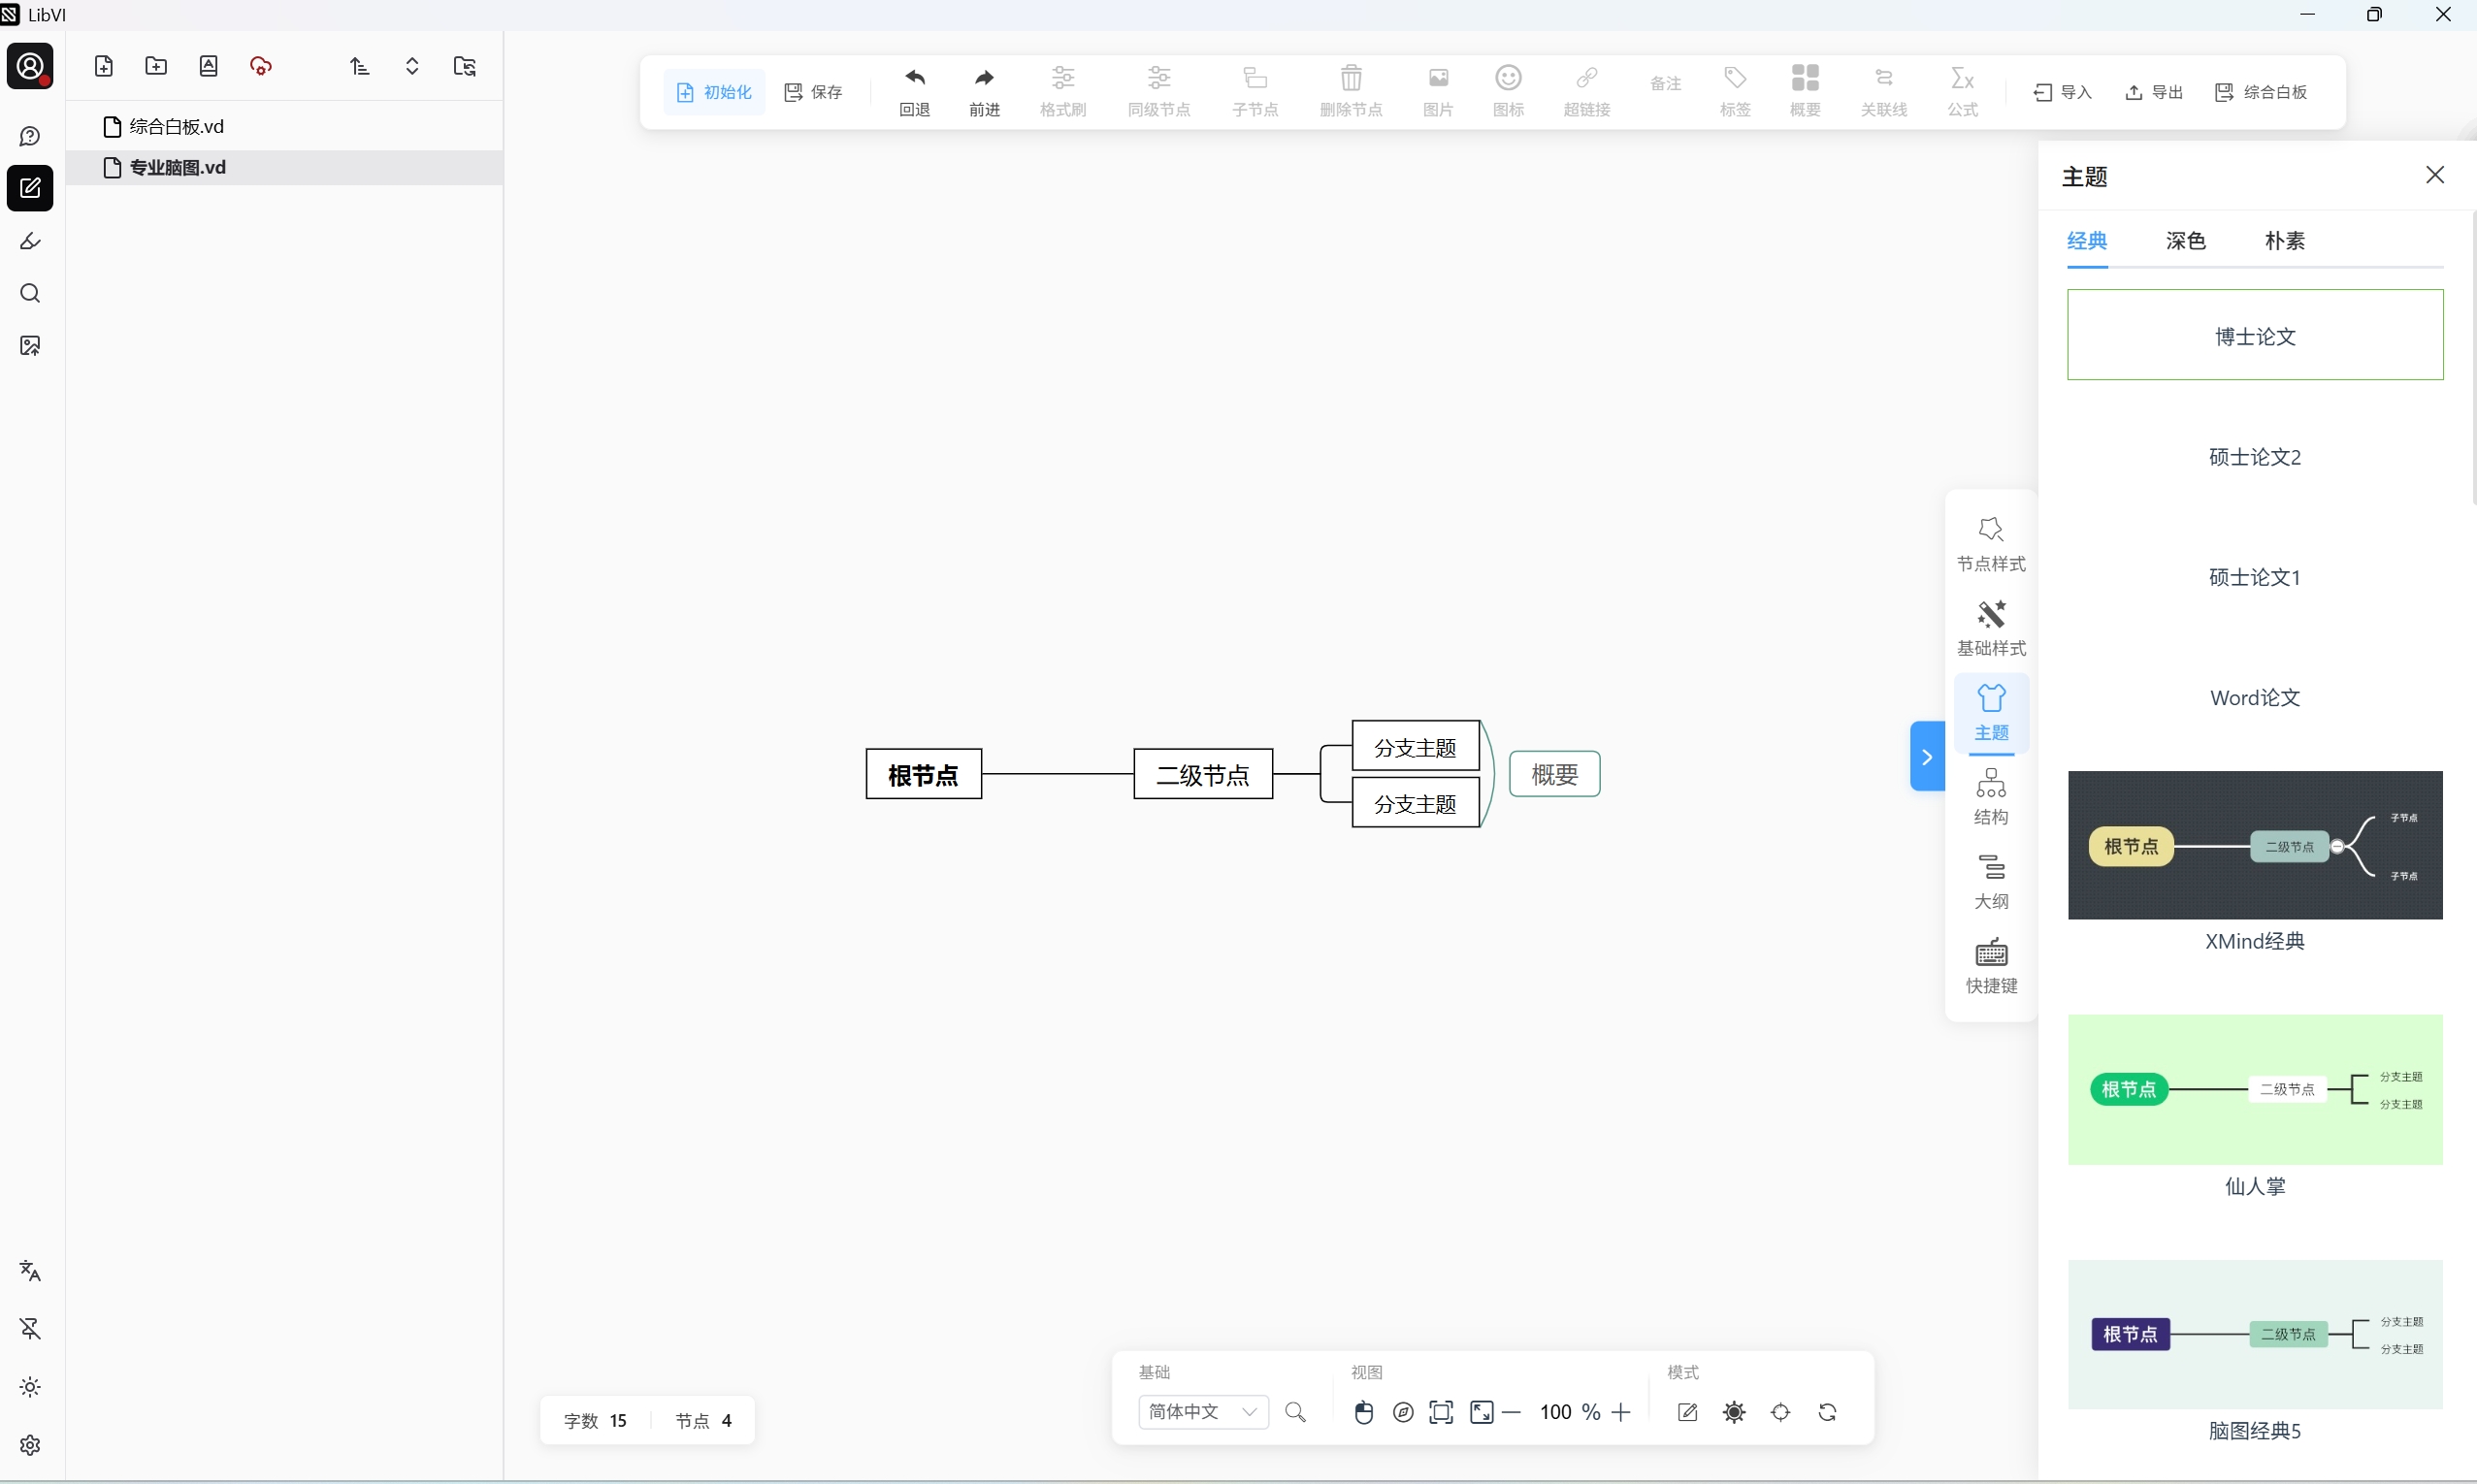Switch to the 深色 theme tab
This screenshot has height=1484, width=2477.
pos(2186,241)
